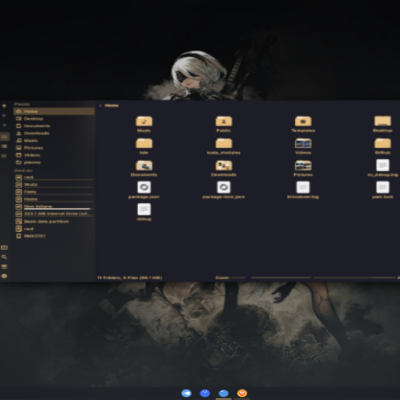Open the Music folder in the file view

pyautogui.click(x=144, y=124)
